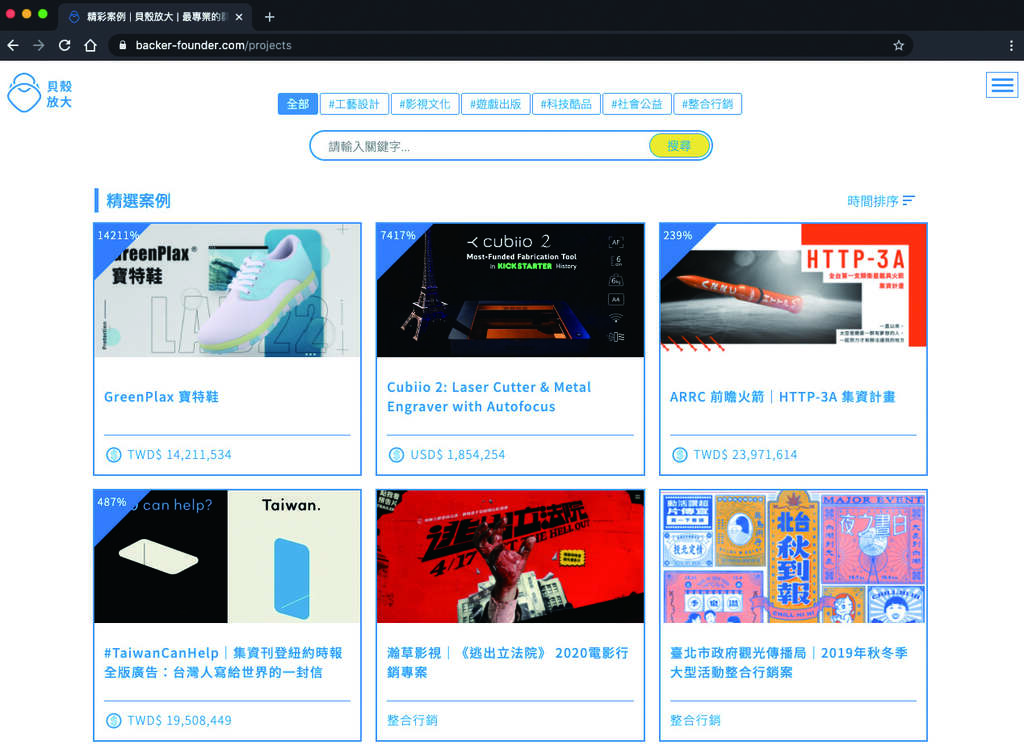Click the TWD$ 19,508,449 amount text
1024x745 pixels.
(179, 720)
